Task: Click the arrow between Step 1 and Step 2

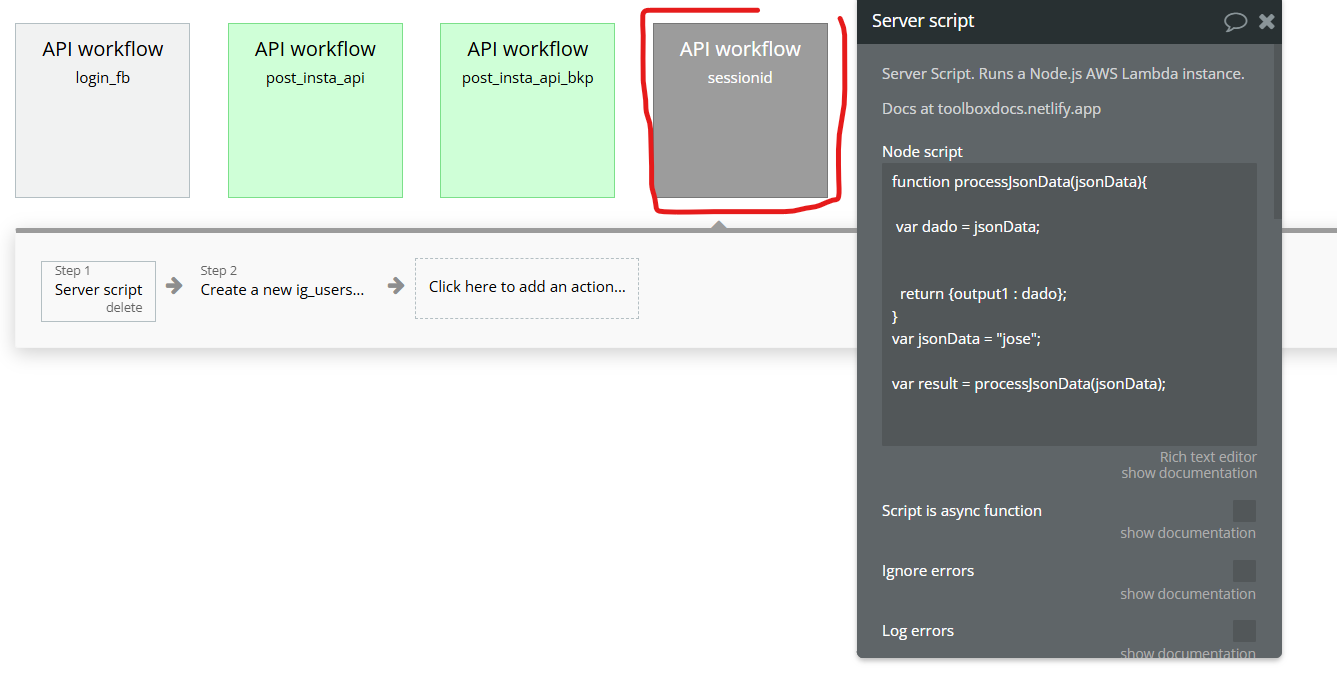Action: [x=174, y=285]
